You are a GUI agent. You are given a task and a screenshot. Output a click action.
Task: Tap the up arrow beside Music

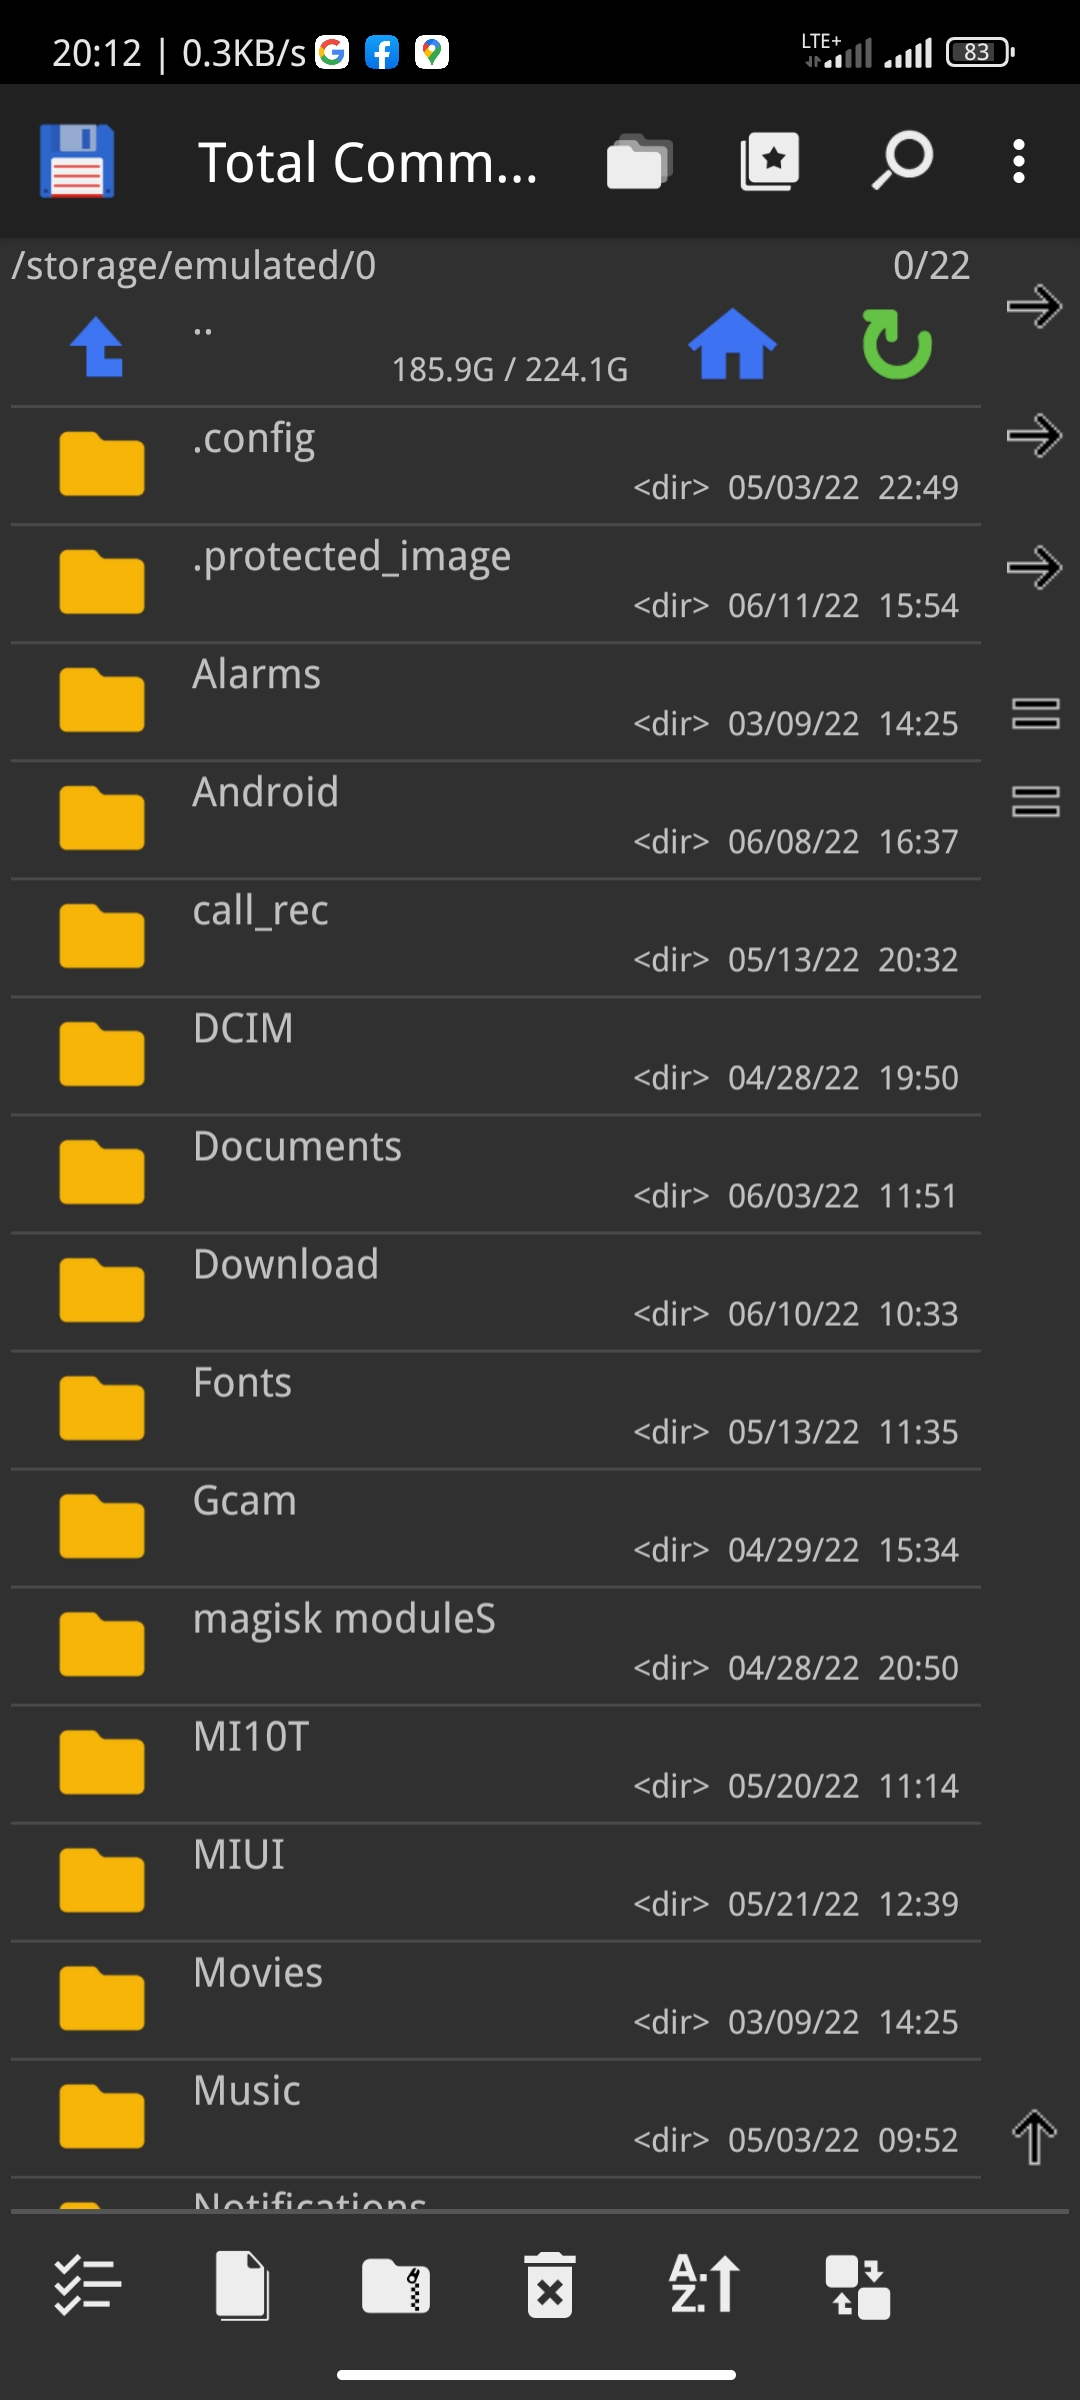[x=1034, y=2138]
